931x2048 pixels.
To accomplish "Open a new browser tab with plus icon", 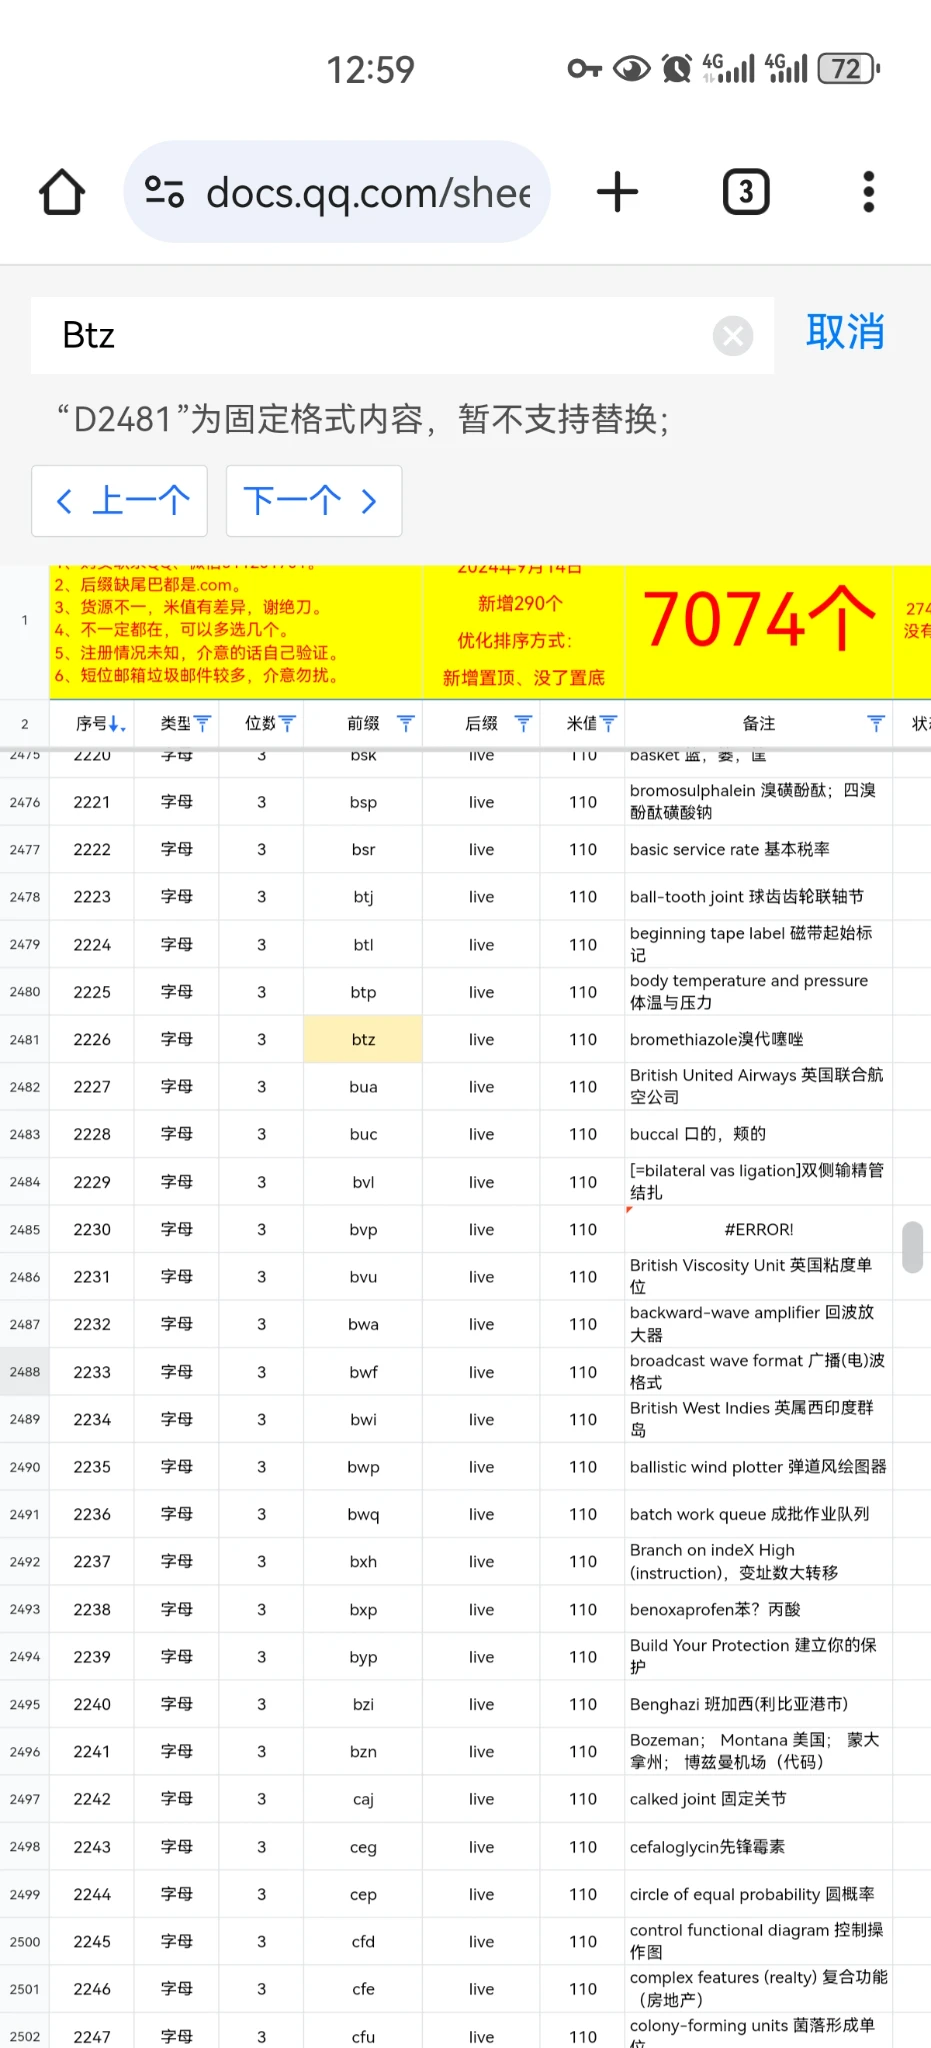I will click(617, 192).
